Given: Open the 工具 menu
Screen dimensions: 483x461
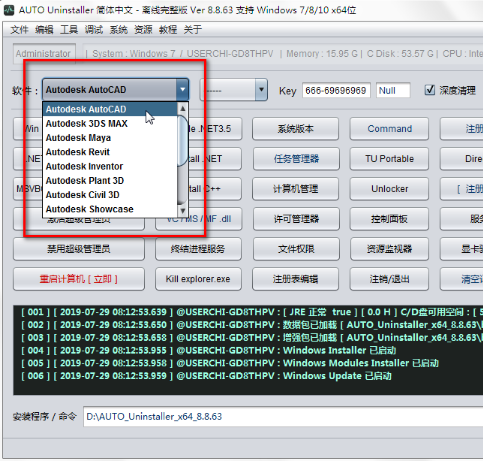Looking at the screenshot, I should tap(69, 30).
